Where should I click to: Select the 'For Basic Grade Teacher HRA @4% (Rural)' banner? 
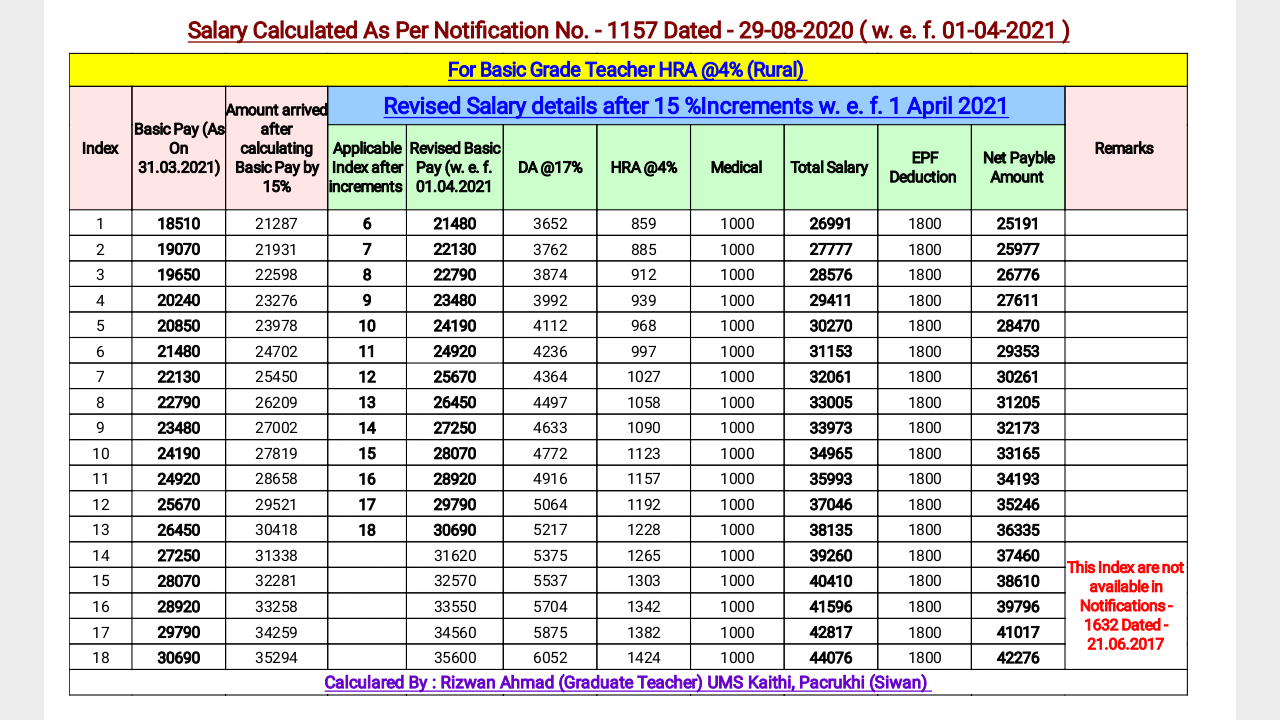pos(627,70)
